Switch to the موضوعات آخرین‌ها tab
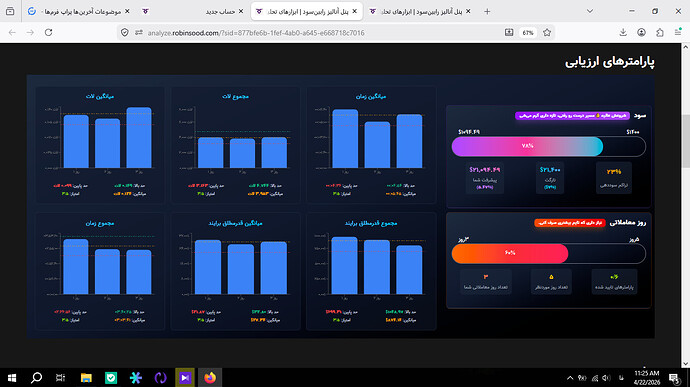The width and height of the screenshot is (690, 387). tap(79, 11)
